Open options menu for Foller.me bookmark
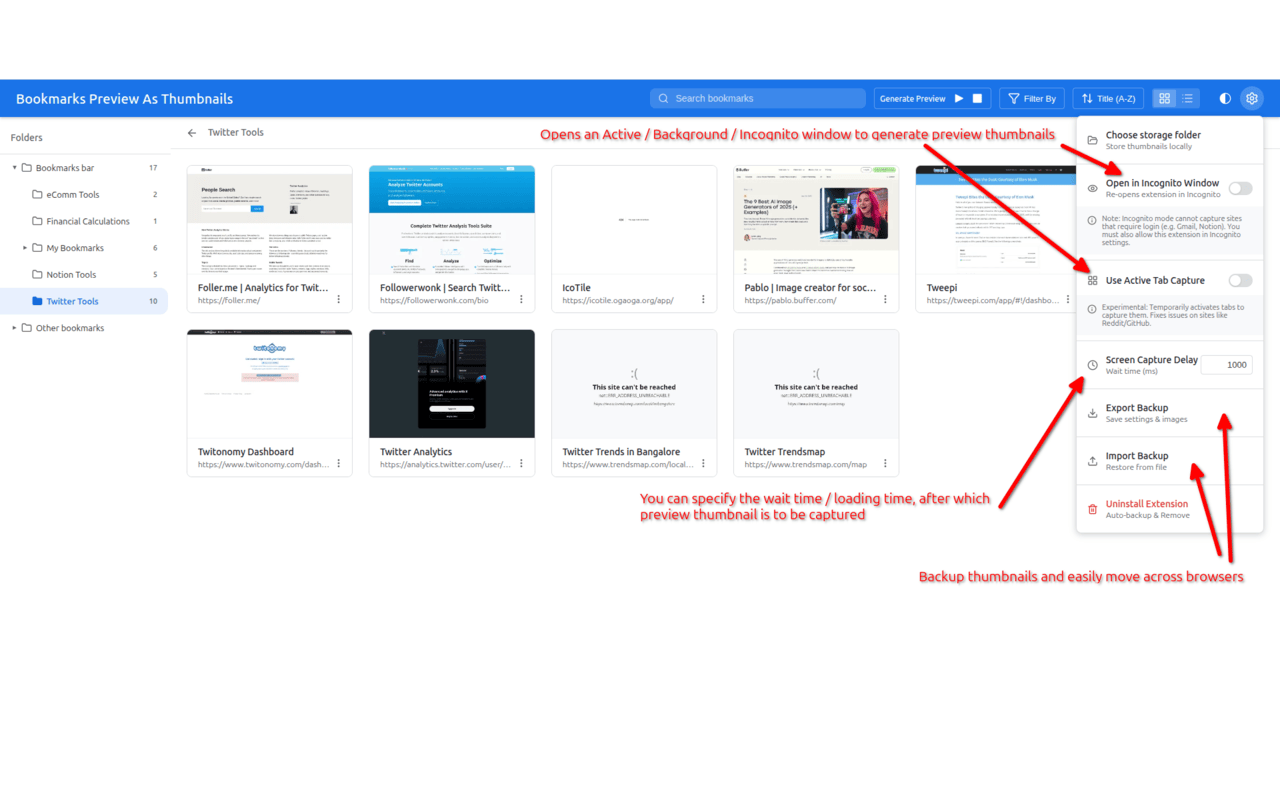 pos(339,299)
